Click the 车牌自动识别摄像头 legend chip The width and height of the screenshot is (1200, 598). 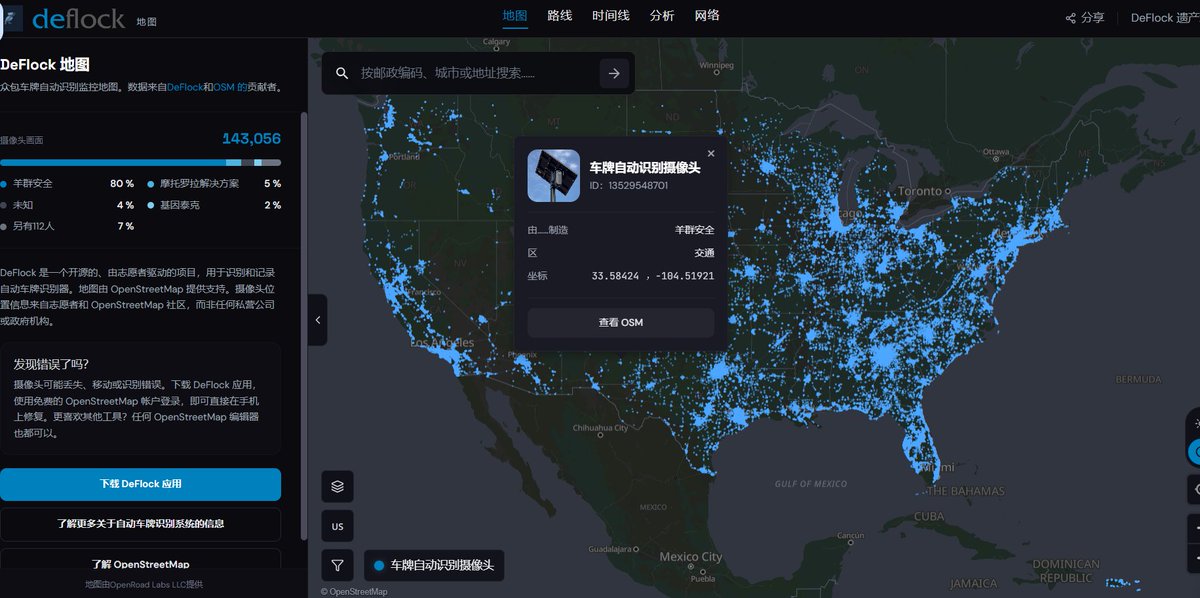click(x=434, y=566)
